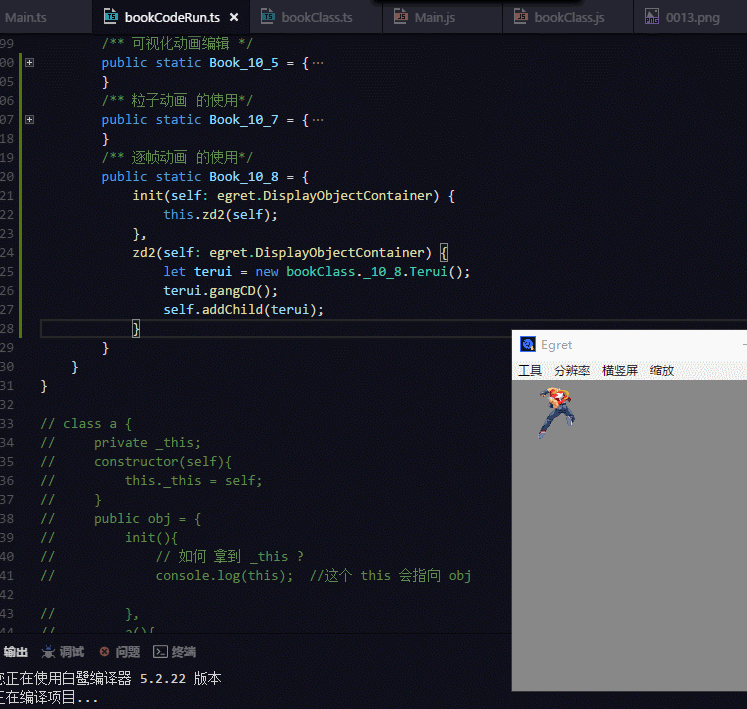Close the bookCodeRun.ts tab
Viewport: 747px width, 709px height.
coord(234,18)
